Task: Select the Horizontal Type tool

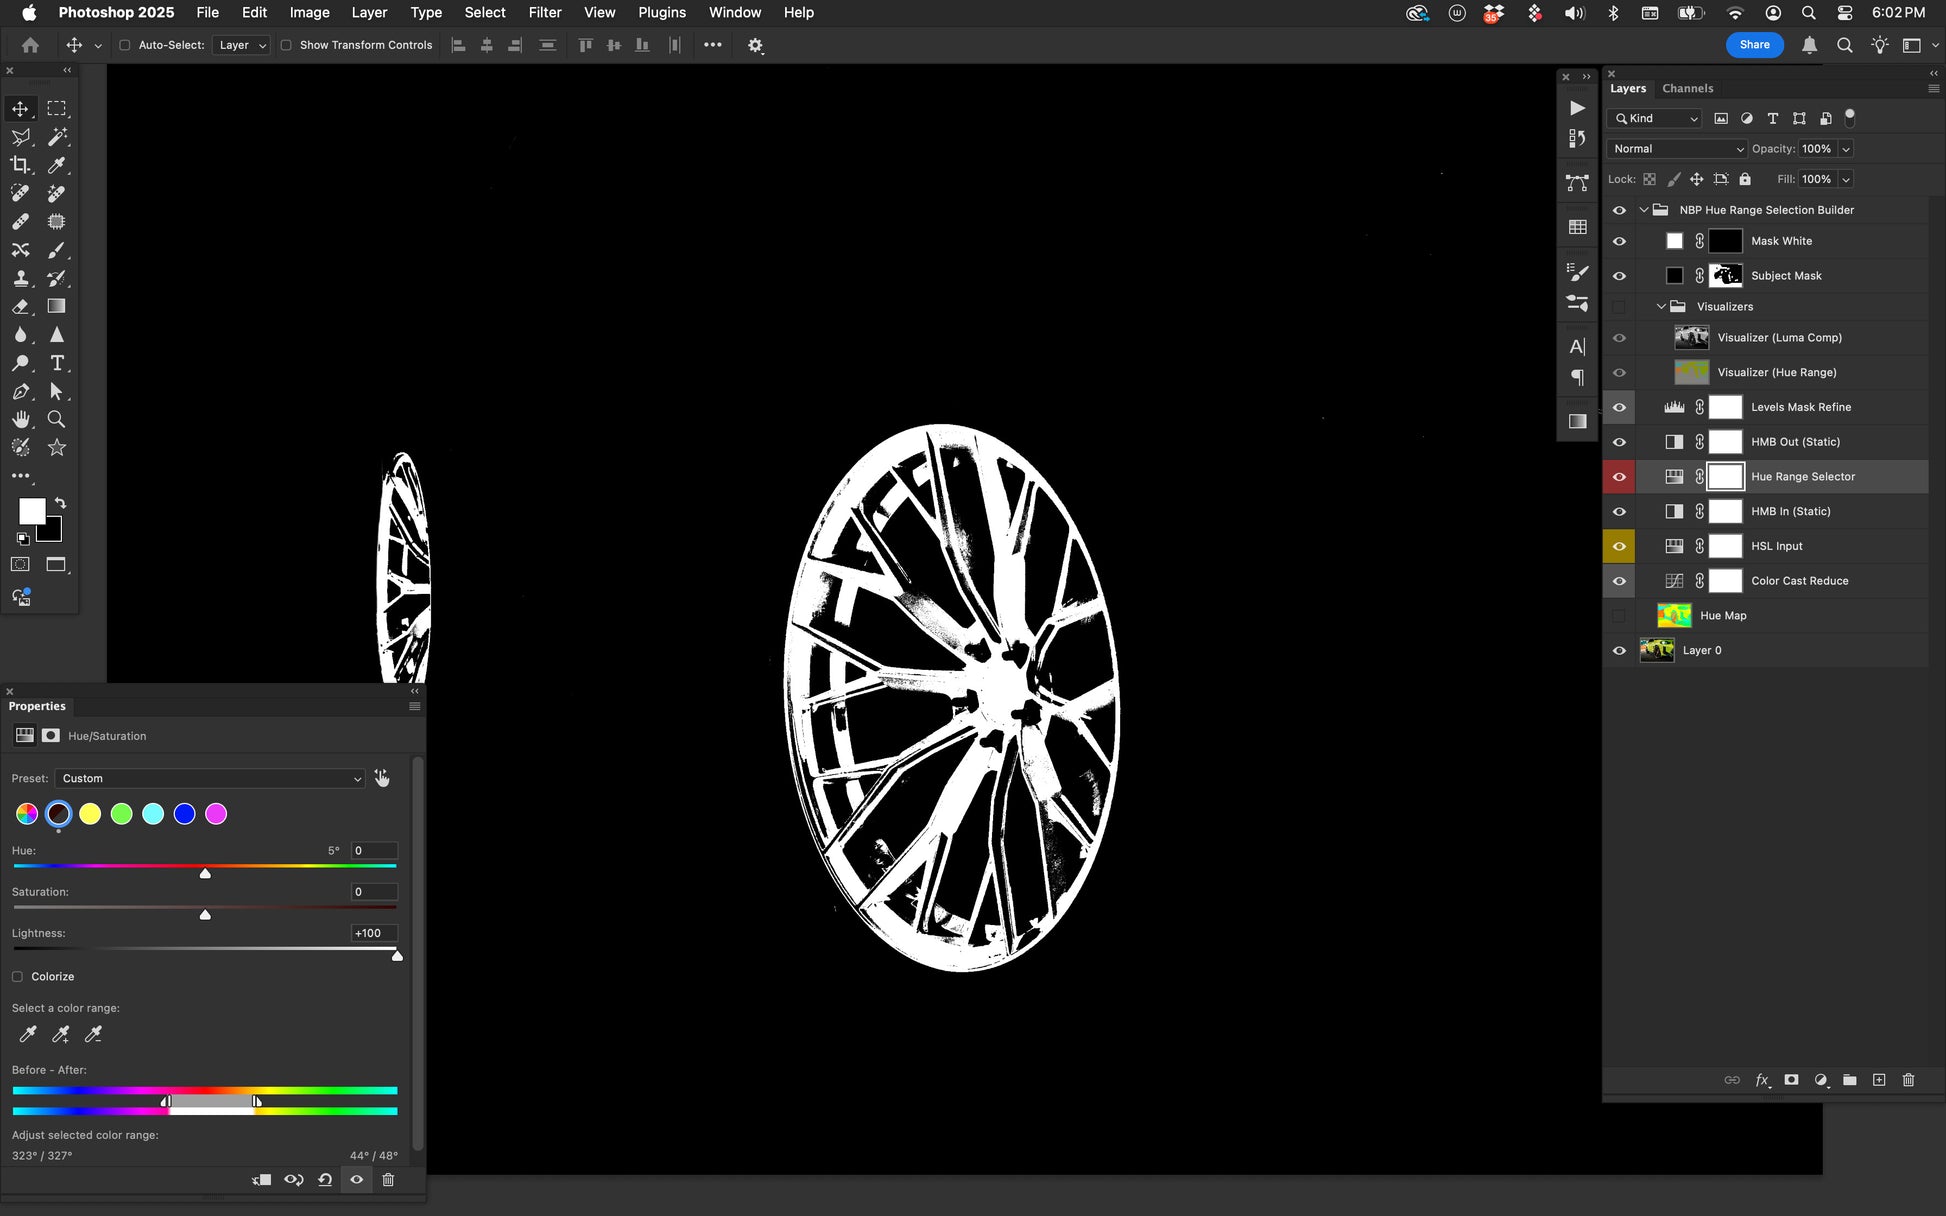Action: coord(57,363)
